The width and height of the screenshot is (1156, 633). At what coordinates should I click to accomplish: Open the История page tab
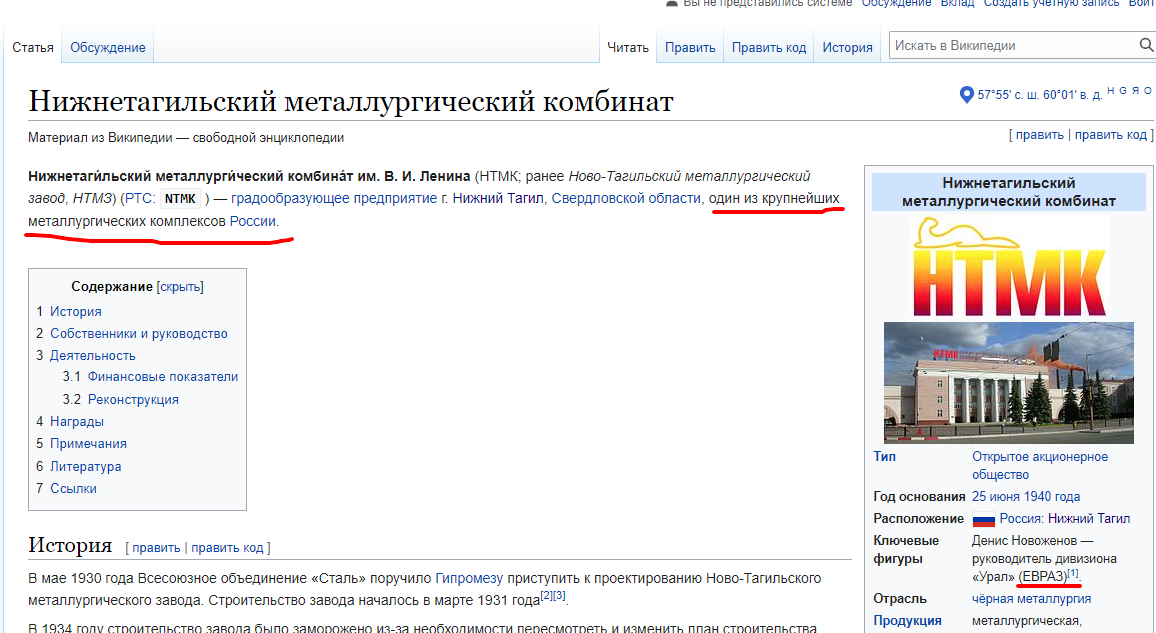(x=847, y=47)
